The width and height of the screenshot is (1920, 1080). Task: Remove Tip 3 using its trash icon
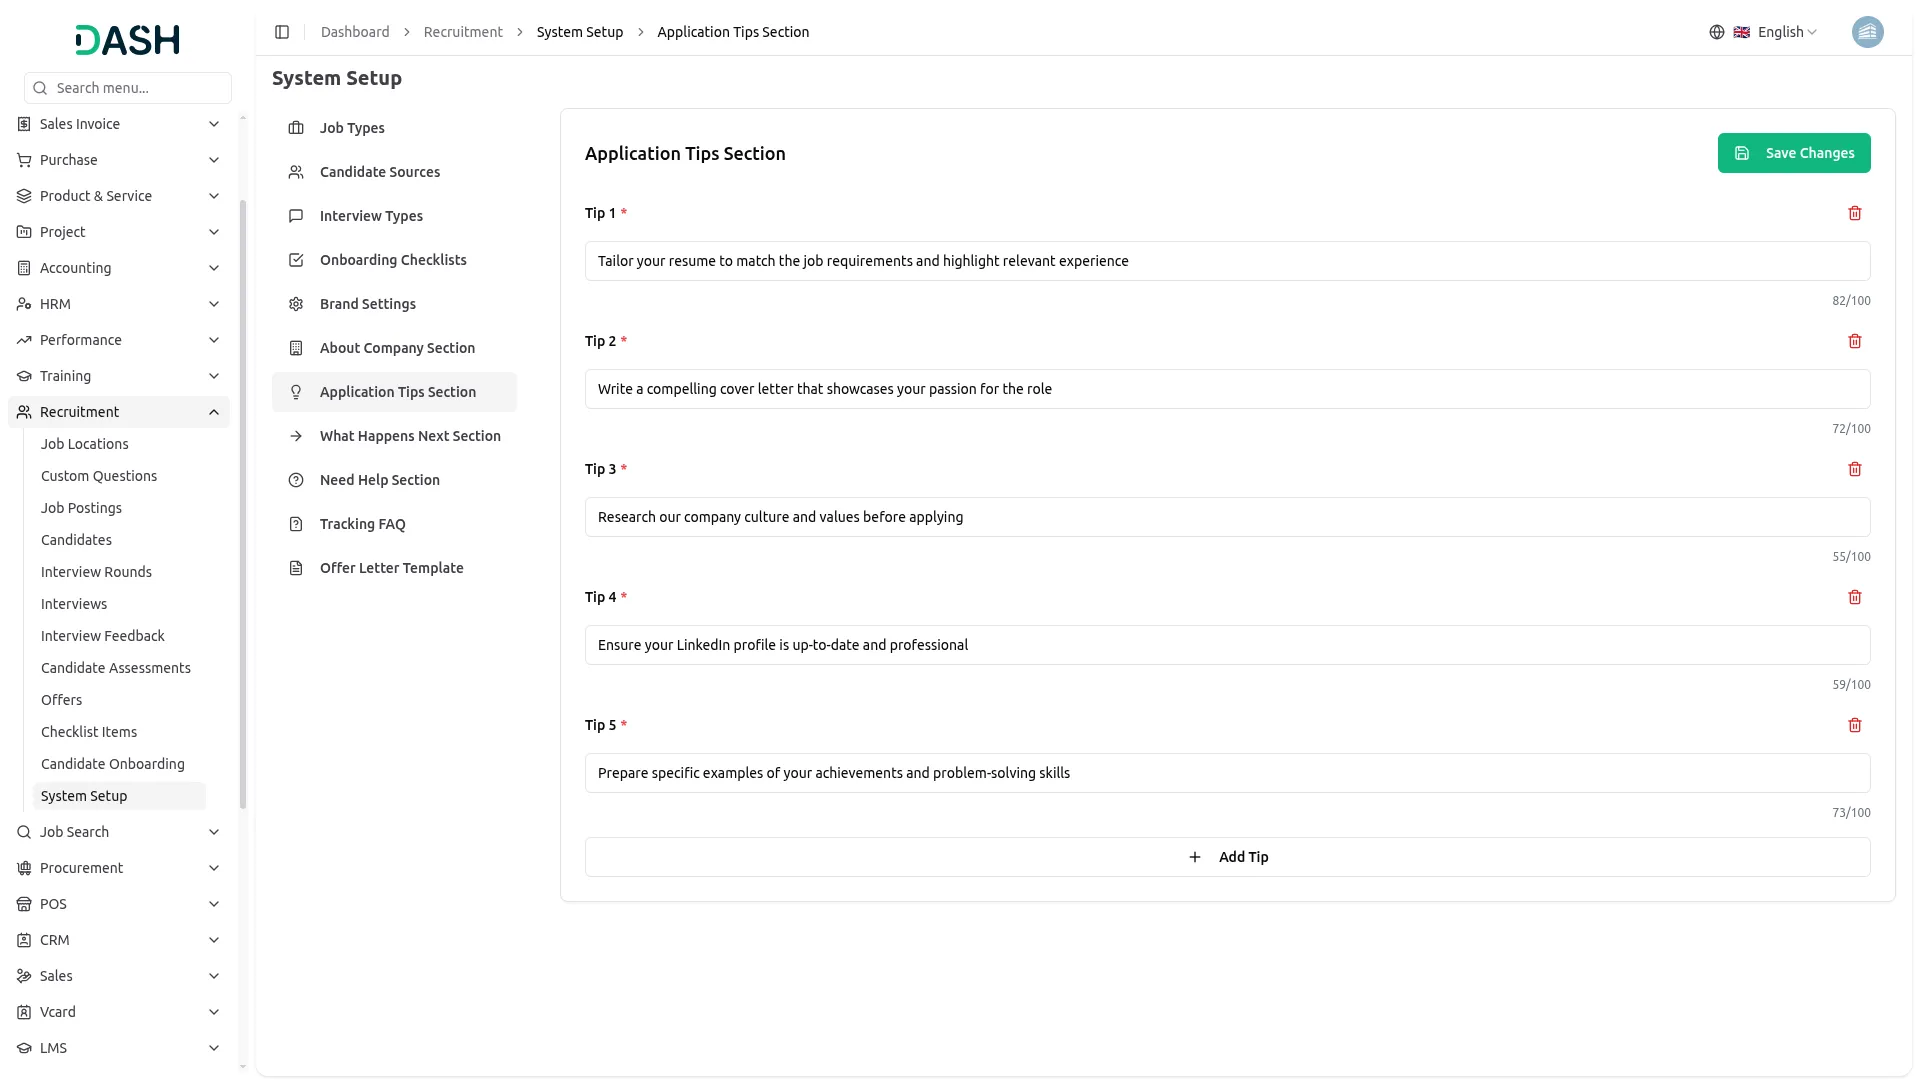click(1854, 469)
